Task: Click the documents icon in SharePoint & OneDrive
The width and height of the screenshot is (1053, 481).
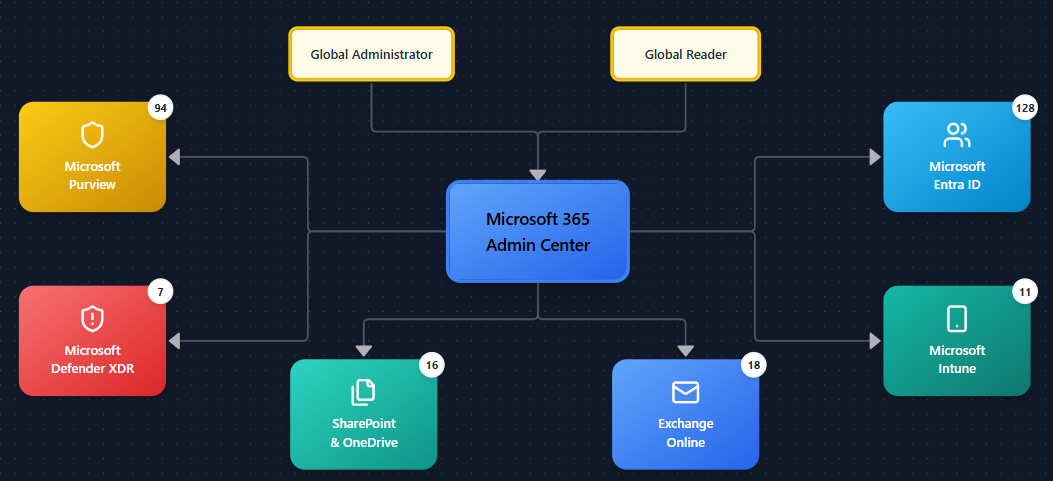Action: point(363,392)
